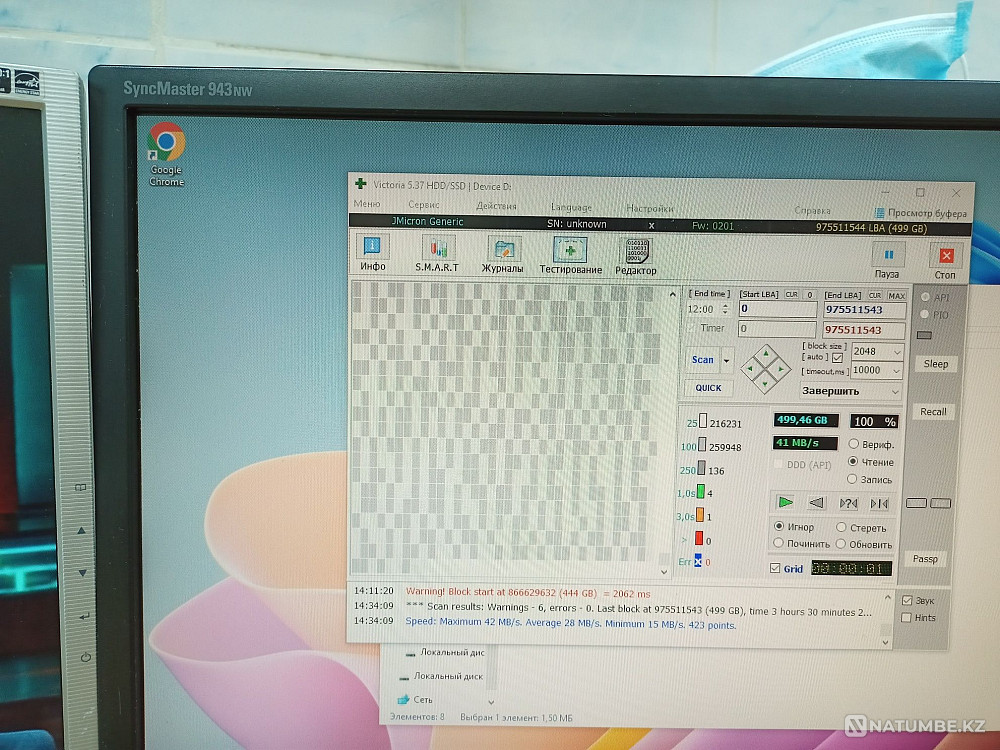
Task: Open the Инфо drive information section
Action: [x=372, y=253]
